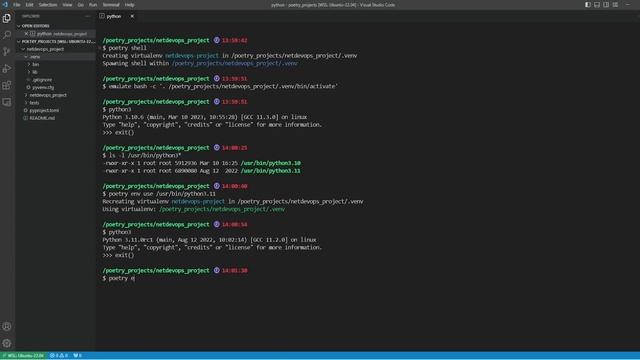This screenshot has width=640, height=360.
Task: Click the ports forwarded status item
Action: point(78,356)
